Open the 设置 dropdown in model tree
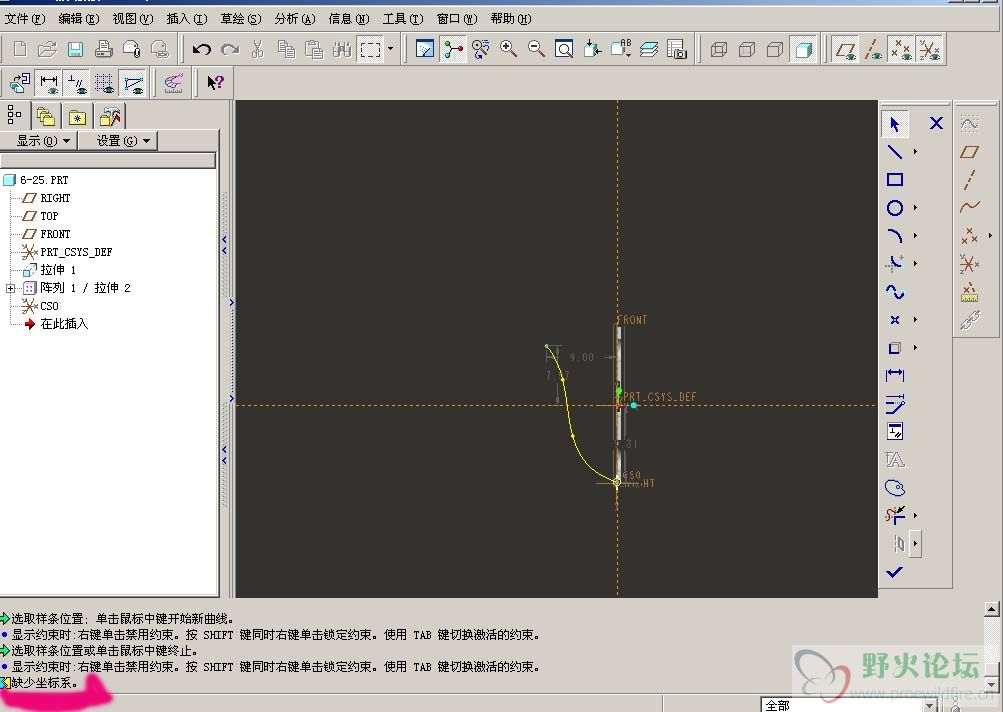Viewport: 1003px width, 712px height. 117,141
